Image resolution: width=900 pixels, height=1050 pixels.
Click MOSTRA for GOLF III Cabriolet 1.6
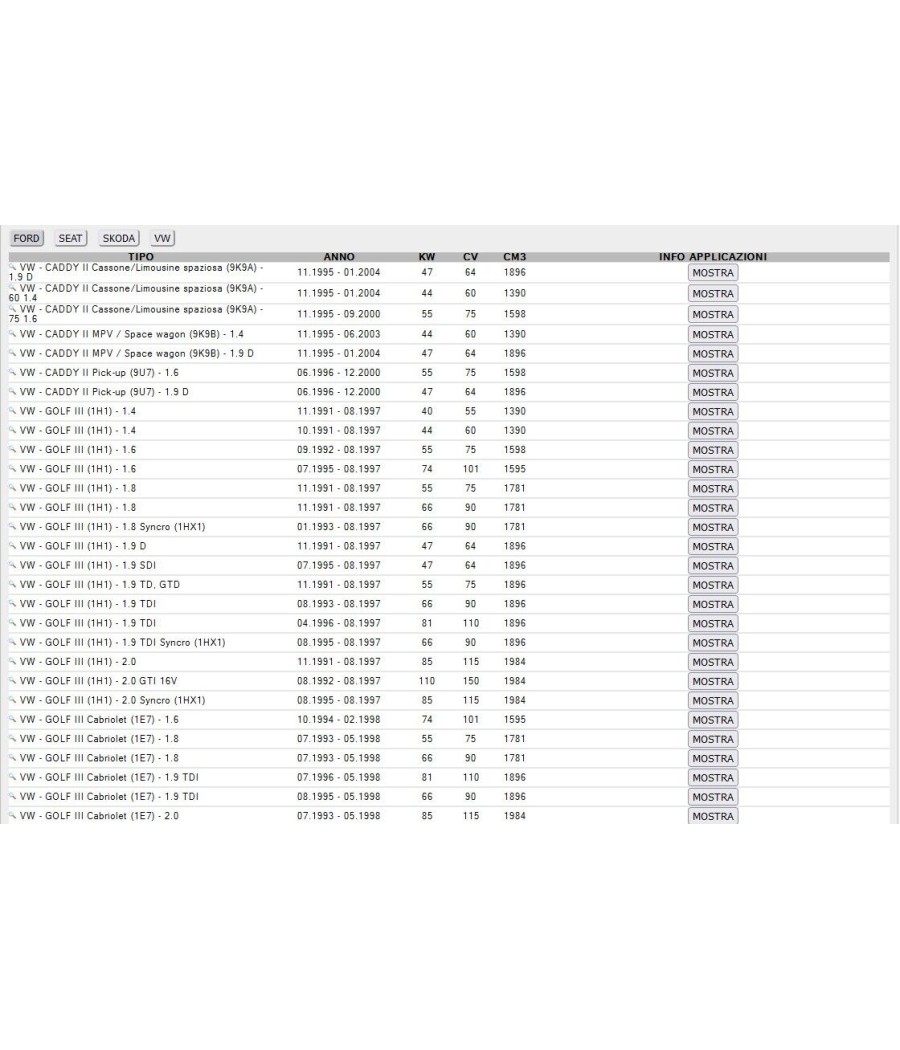point(713,720)
